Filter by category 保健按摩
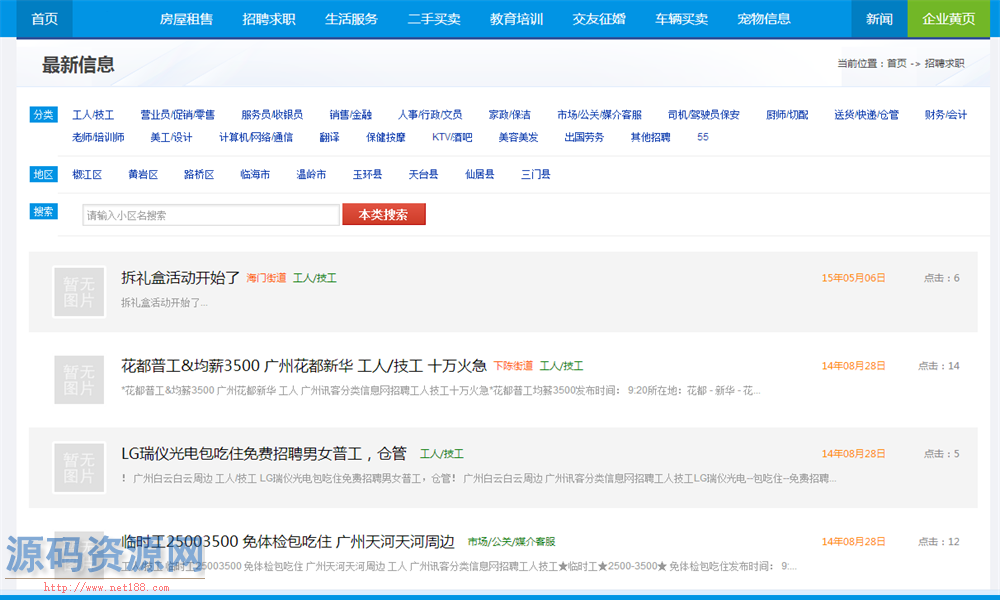The image size is (1000, 600). pyautogui.click(x=386, y=137)
